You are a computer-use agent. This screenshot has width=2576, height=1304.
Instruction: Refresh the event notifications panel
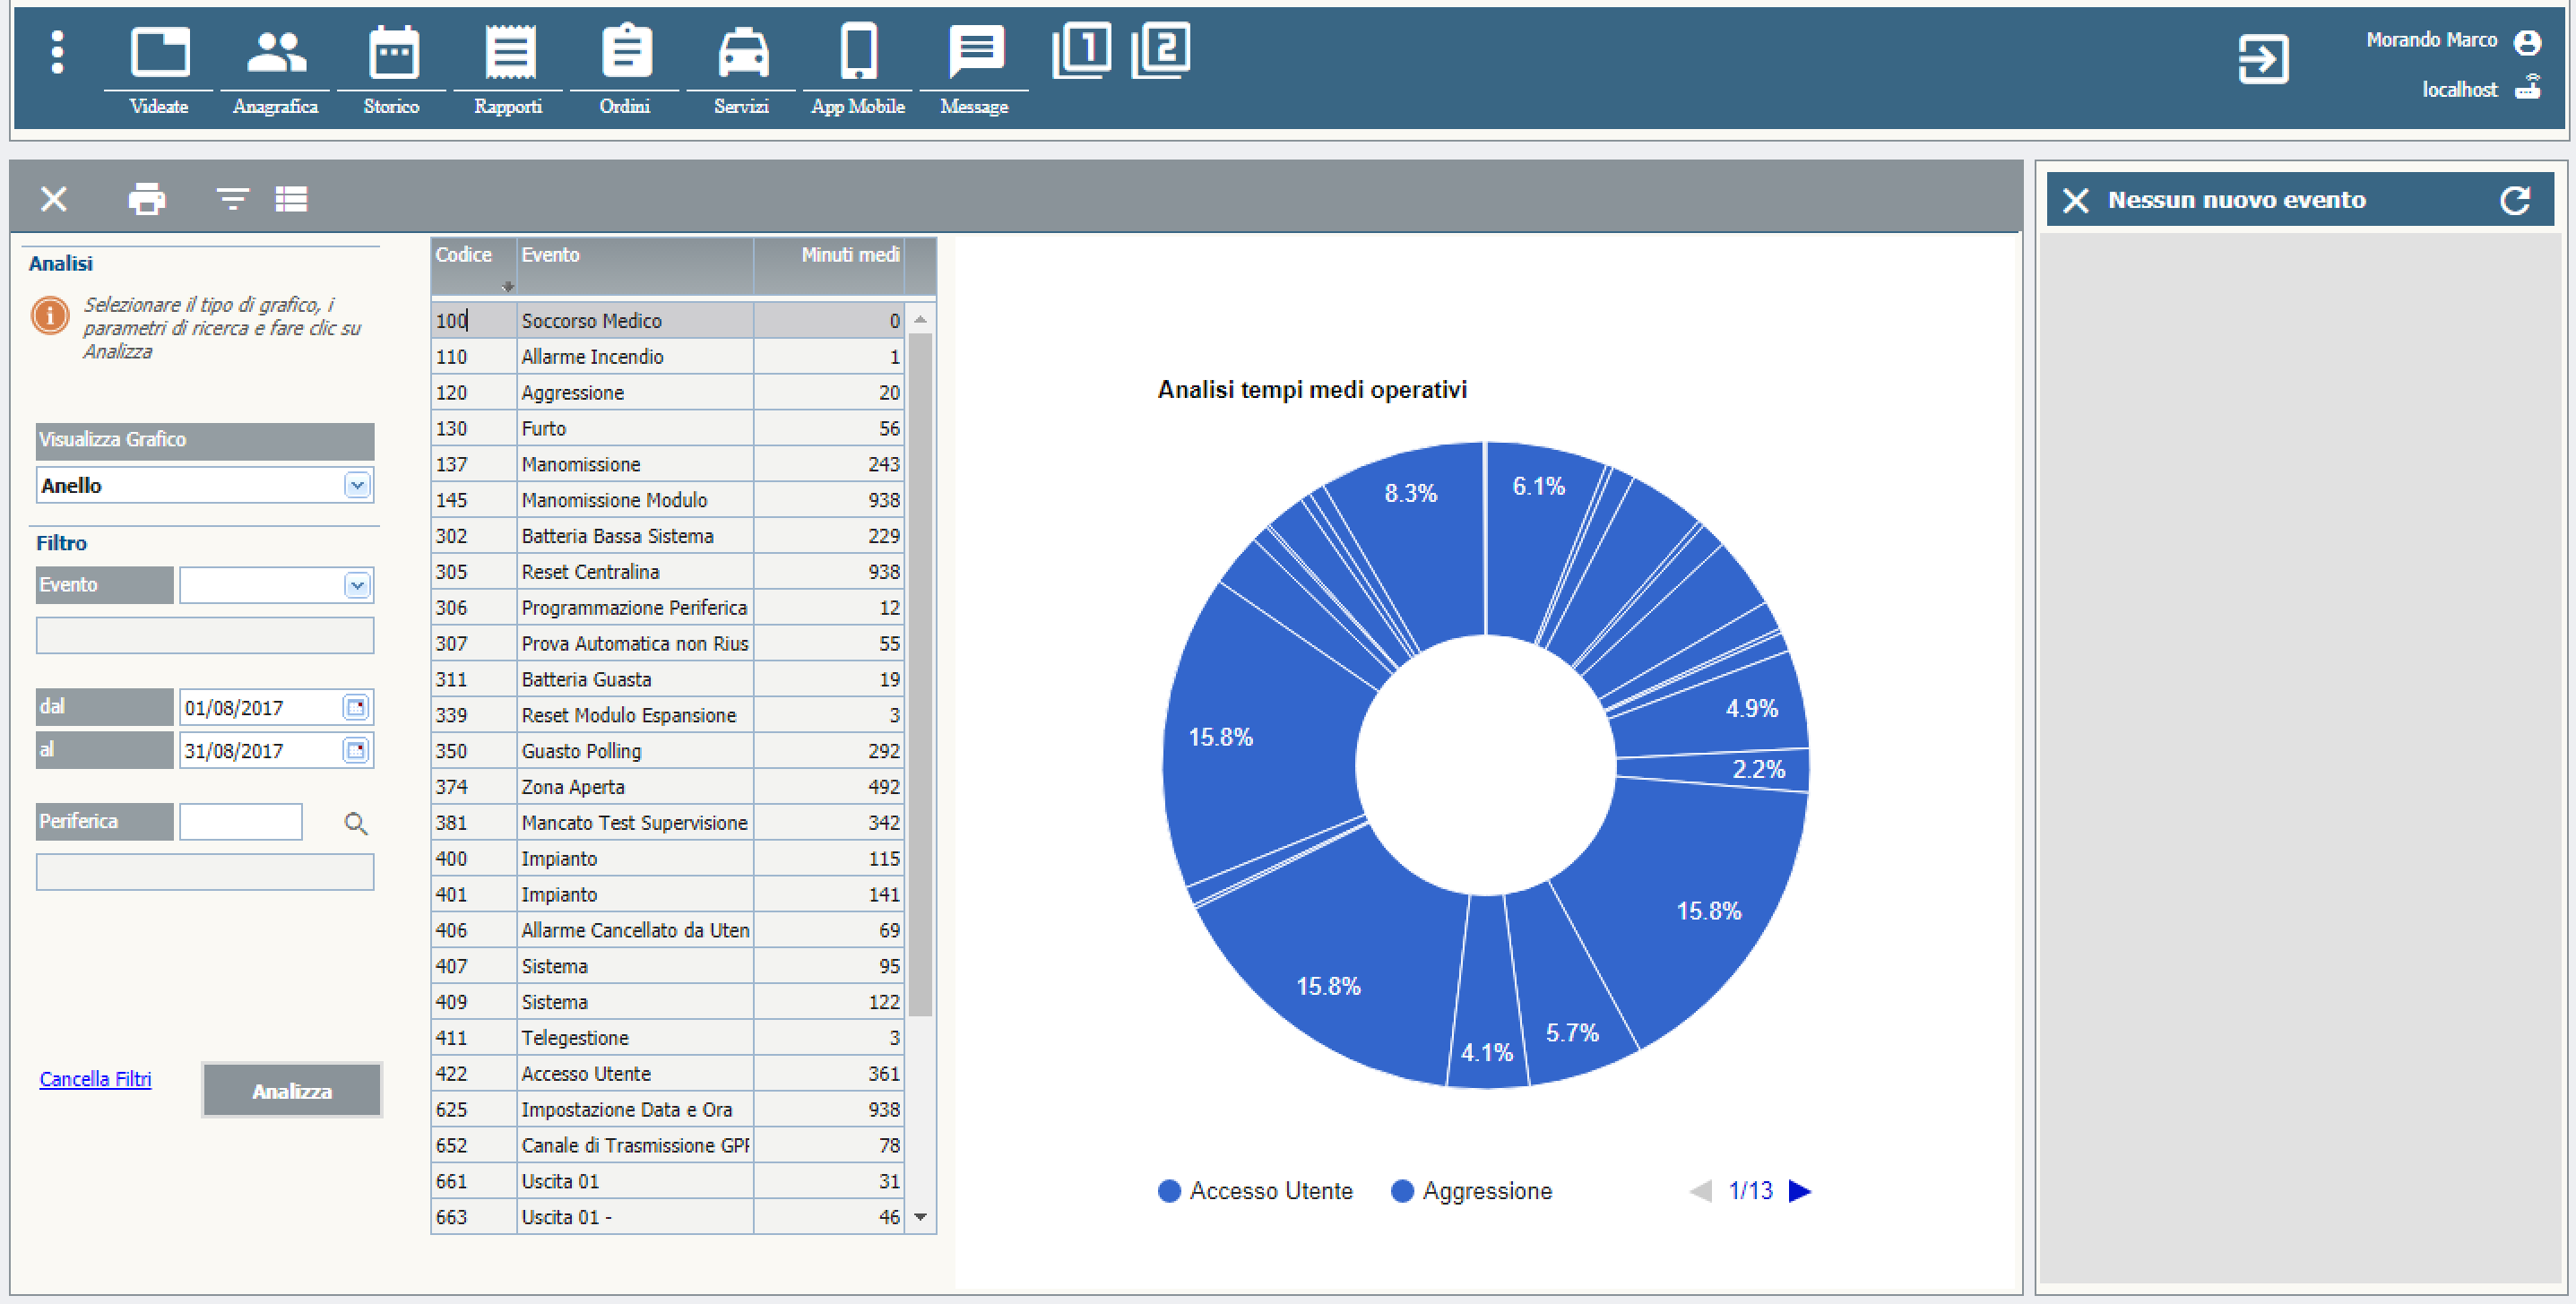coord(2514,200)
